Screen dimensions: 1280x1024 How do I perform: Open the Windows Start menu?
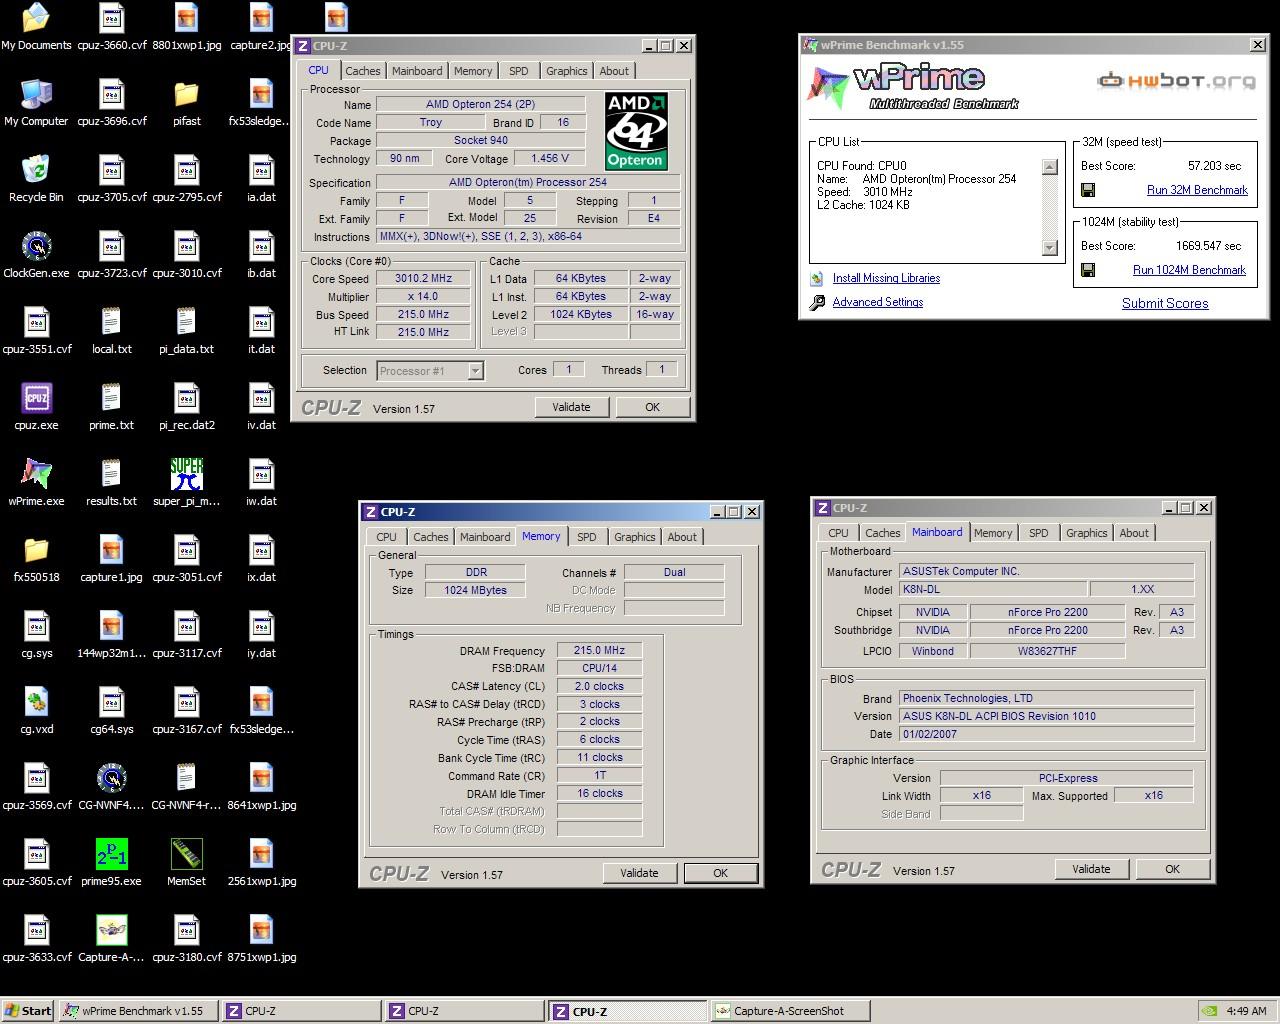click(x=28, y=1011)
